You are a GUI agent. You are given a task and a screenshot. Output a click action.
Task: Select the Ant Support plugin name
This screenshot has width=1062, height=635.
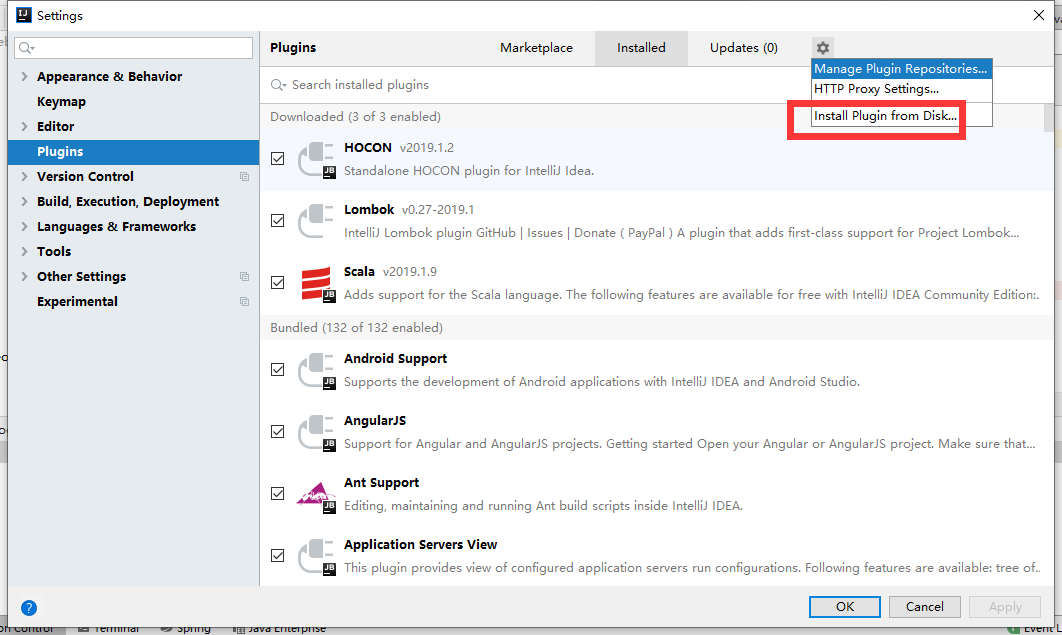click(x=381, y=483)
